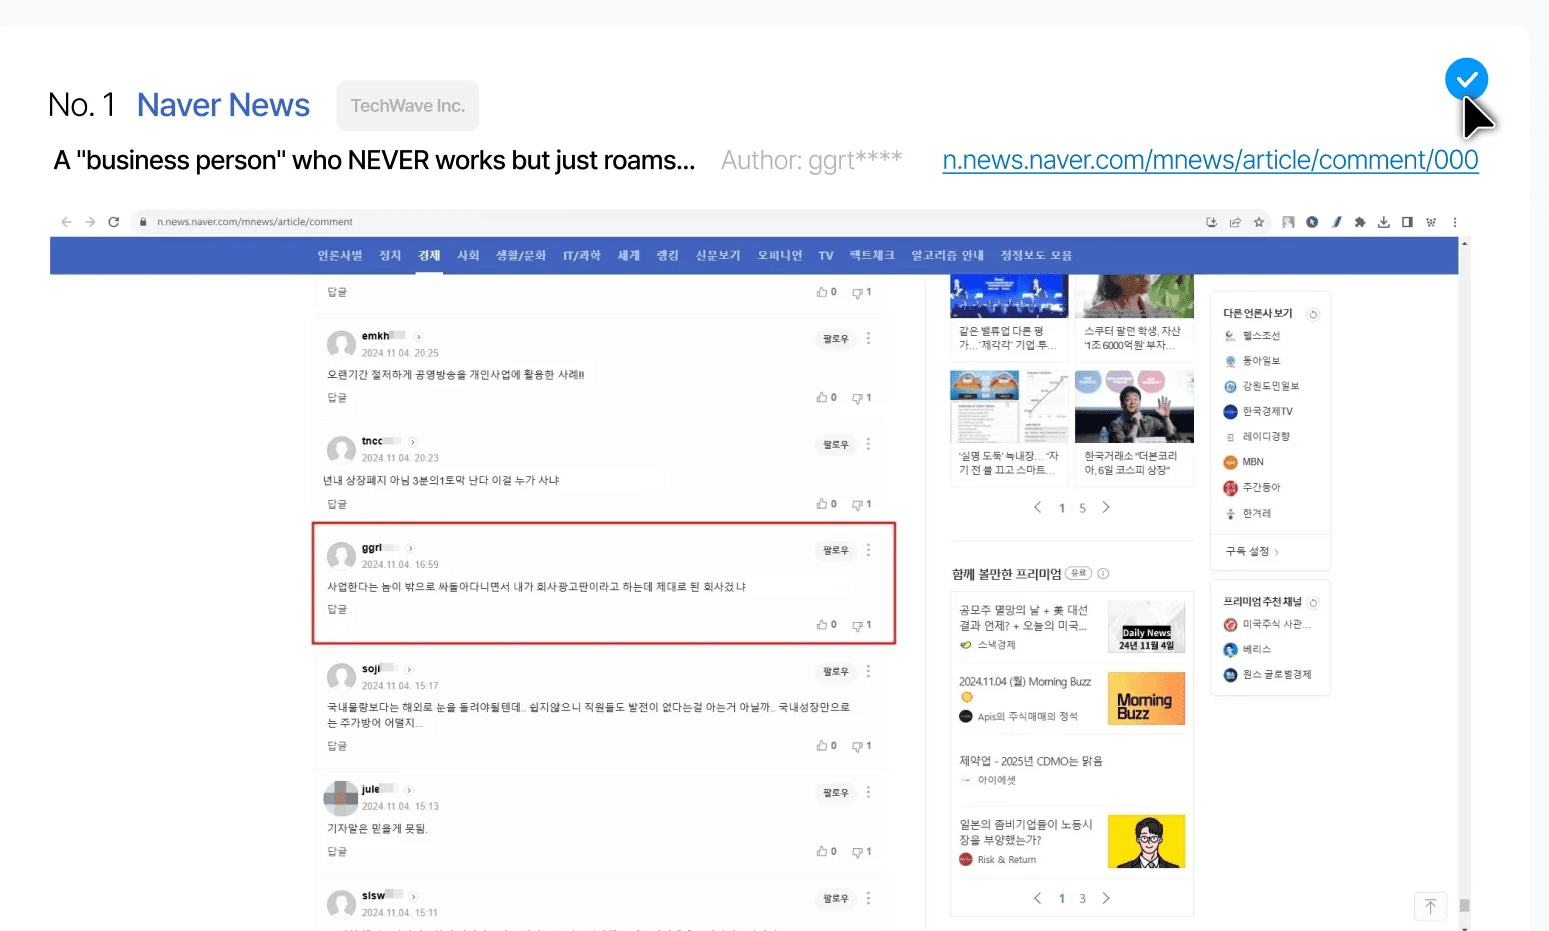Click the browser forward arrow

[90, 222]
